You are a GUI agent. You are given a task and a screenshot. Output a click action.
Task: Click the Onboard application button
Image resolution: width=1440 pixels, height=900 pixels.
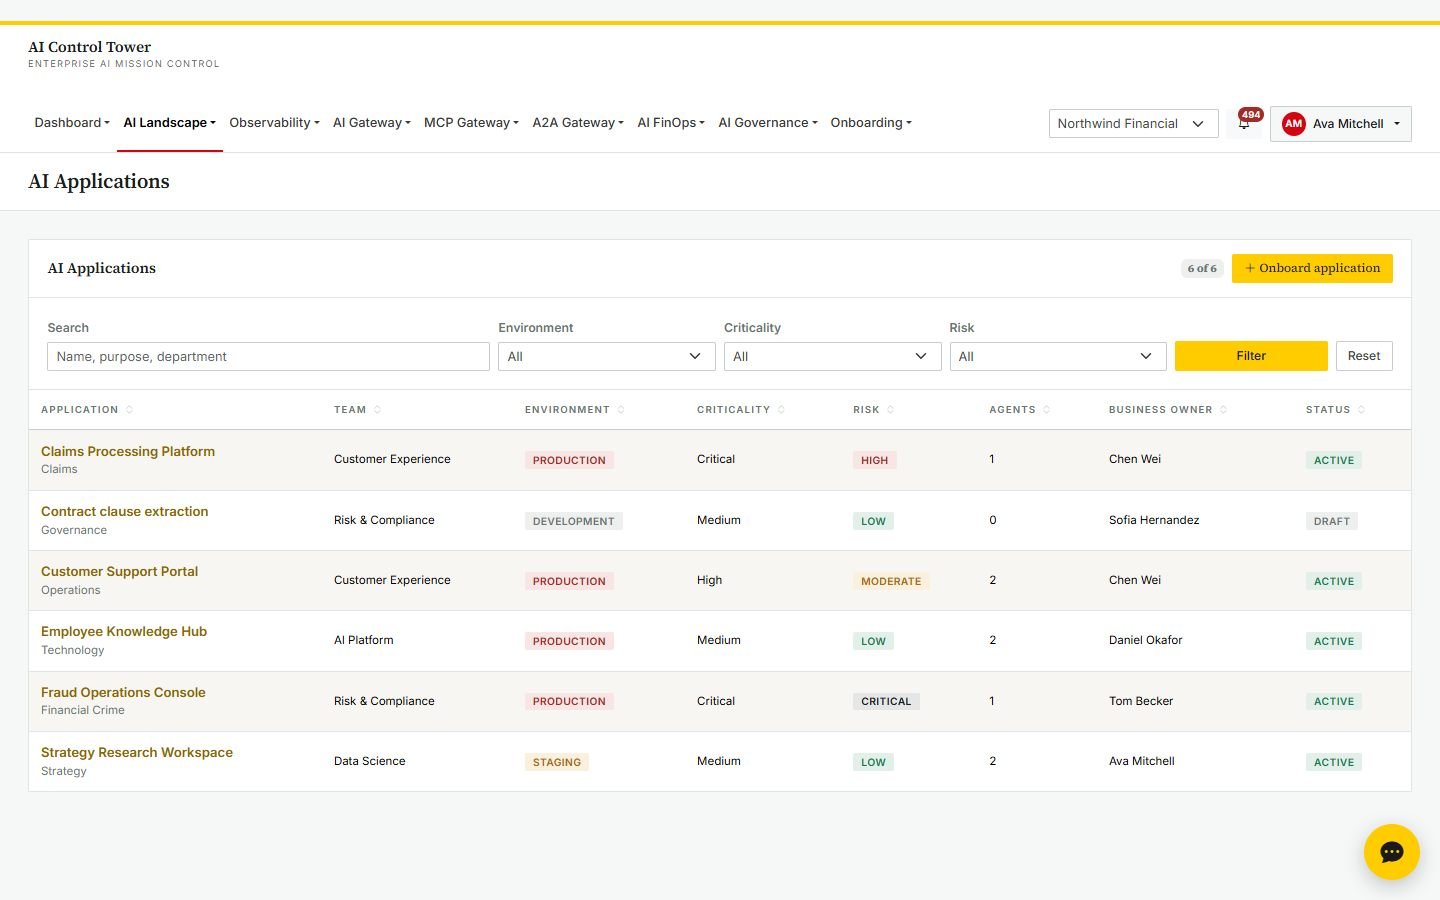1312,268
